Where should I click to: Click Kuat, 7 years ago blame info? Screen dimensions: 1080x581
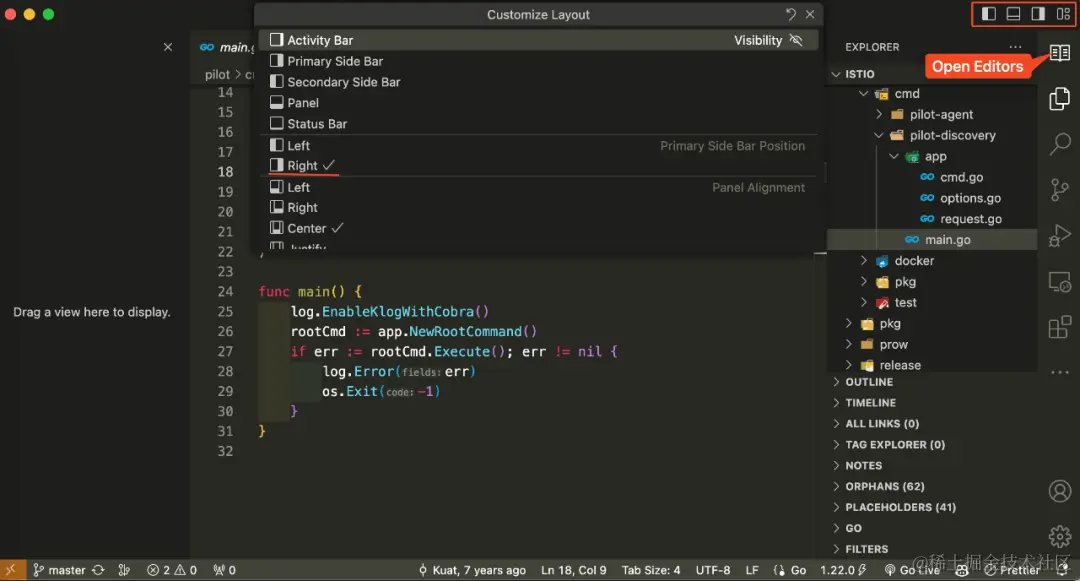[x=472, y=570]
